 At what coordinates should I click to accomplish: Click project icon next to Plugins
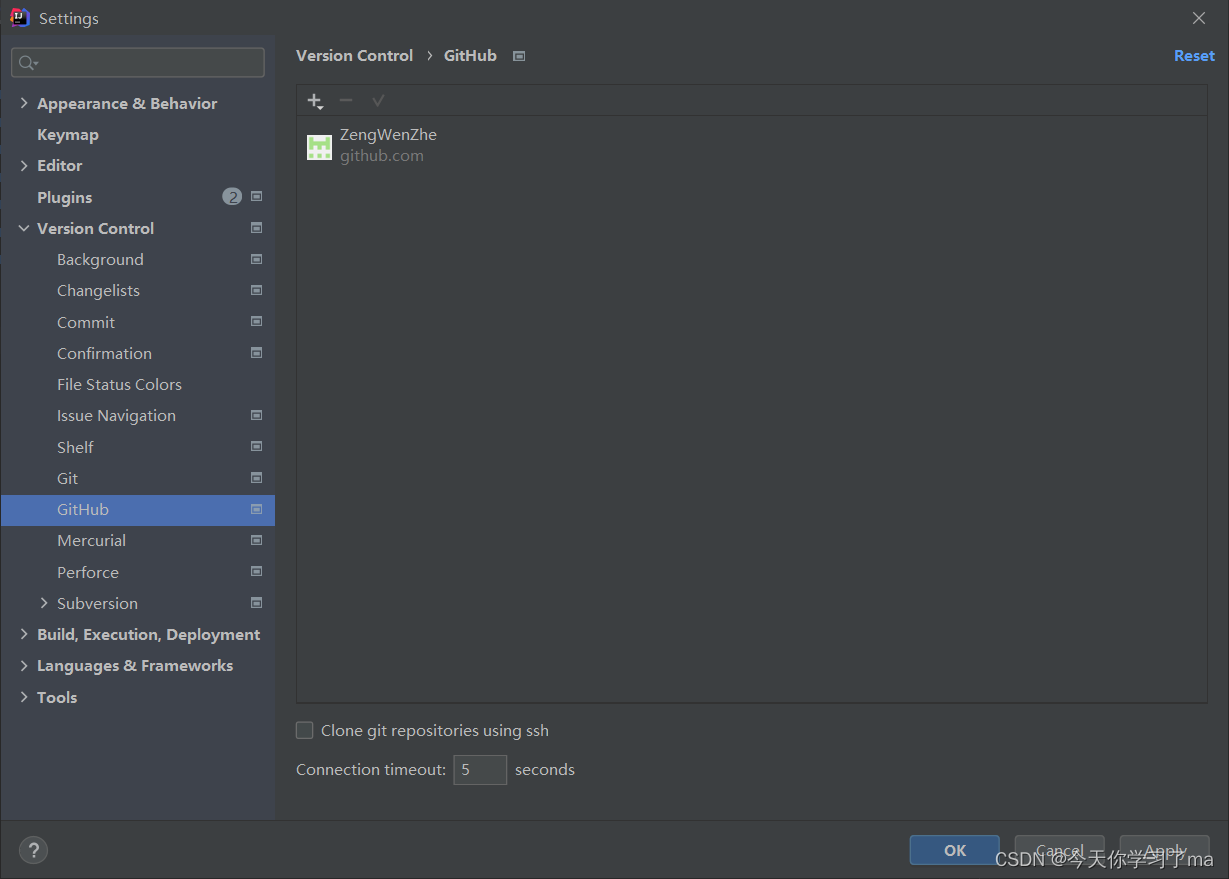click(257, 197)
